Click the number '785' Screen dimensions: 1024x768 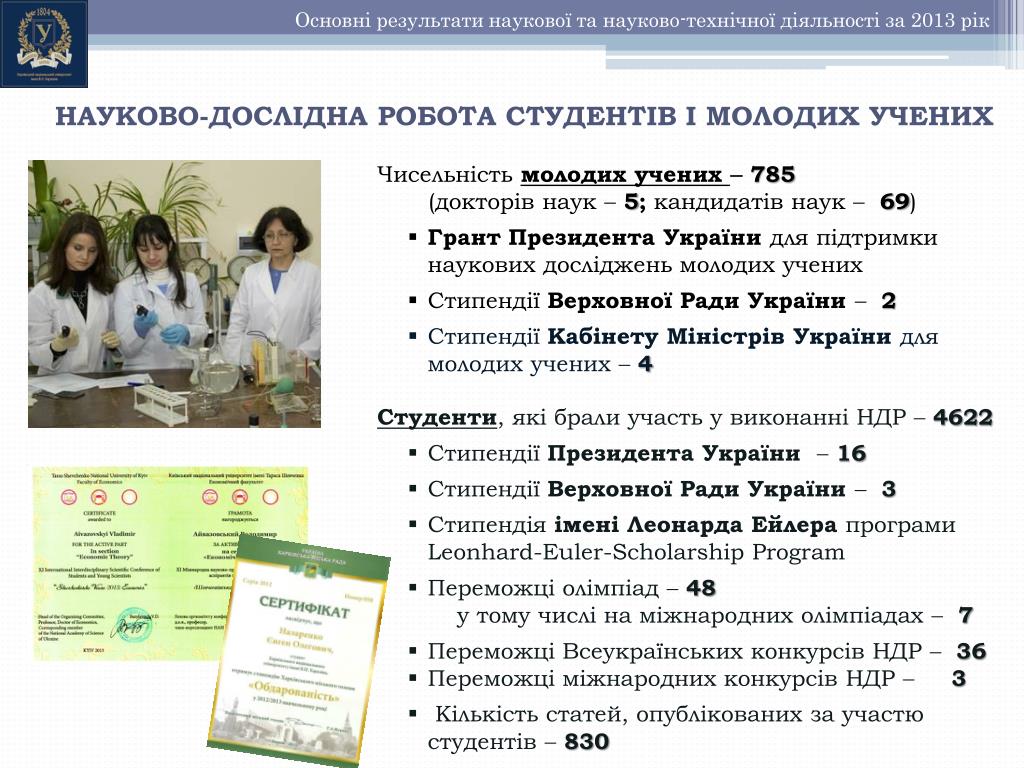pyautogui.click(x=773, y=174)
